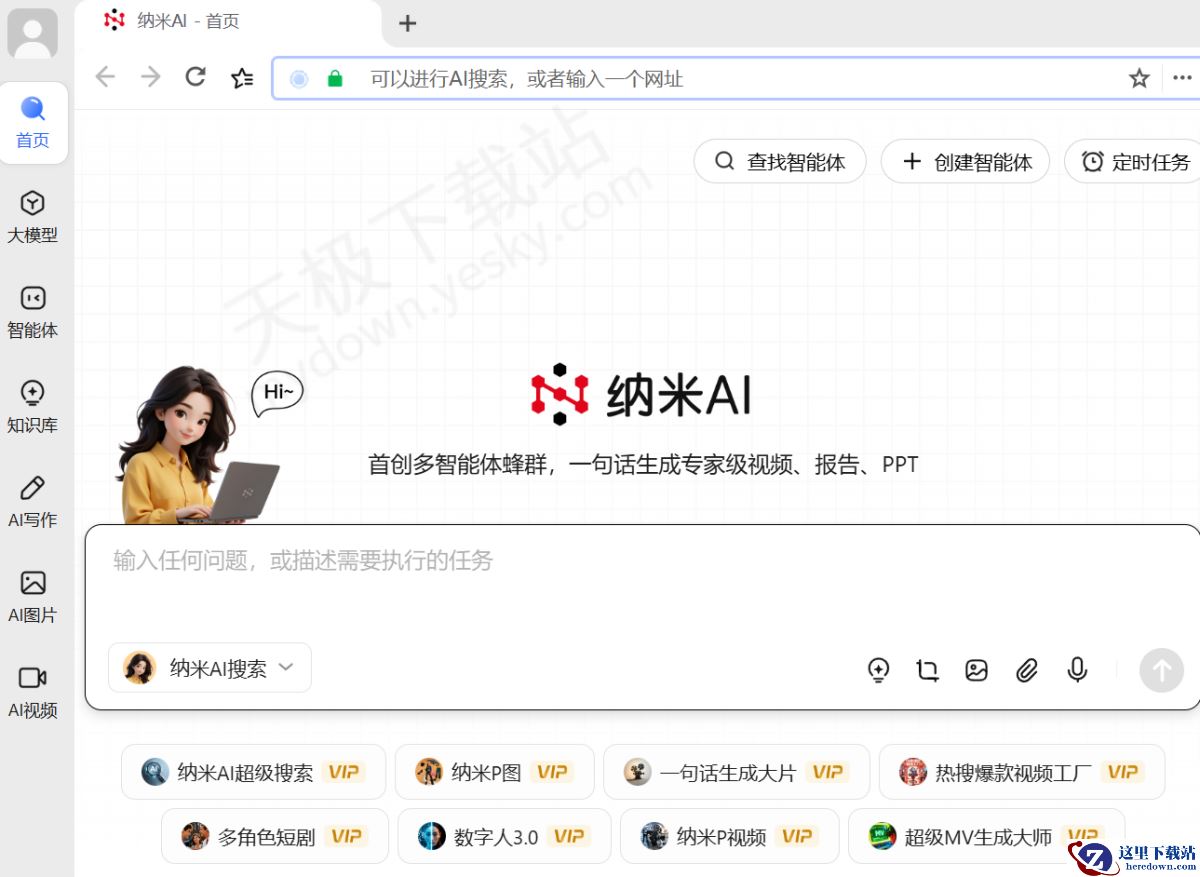Go back with the browser back arrow
This screenshot has height=877, width=1200.
[105, 78]
